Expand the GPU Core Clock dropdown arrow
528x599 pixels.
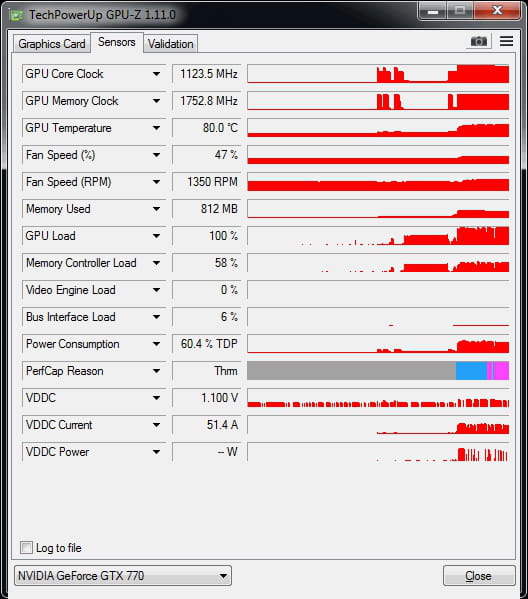[156, 74]
